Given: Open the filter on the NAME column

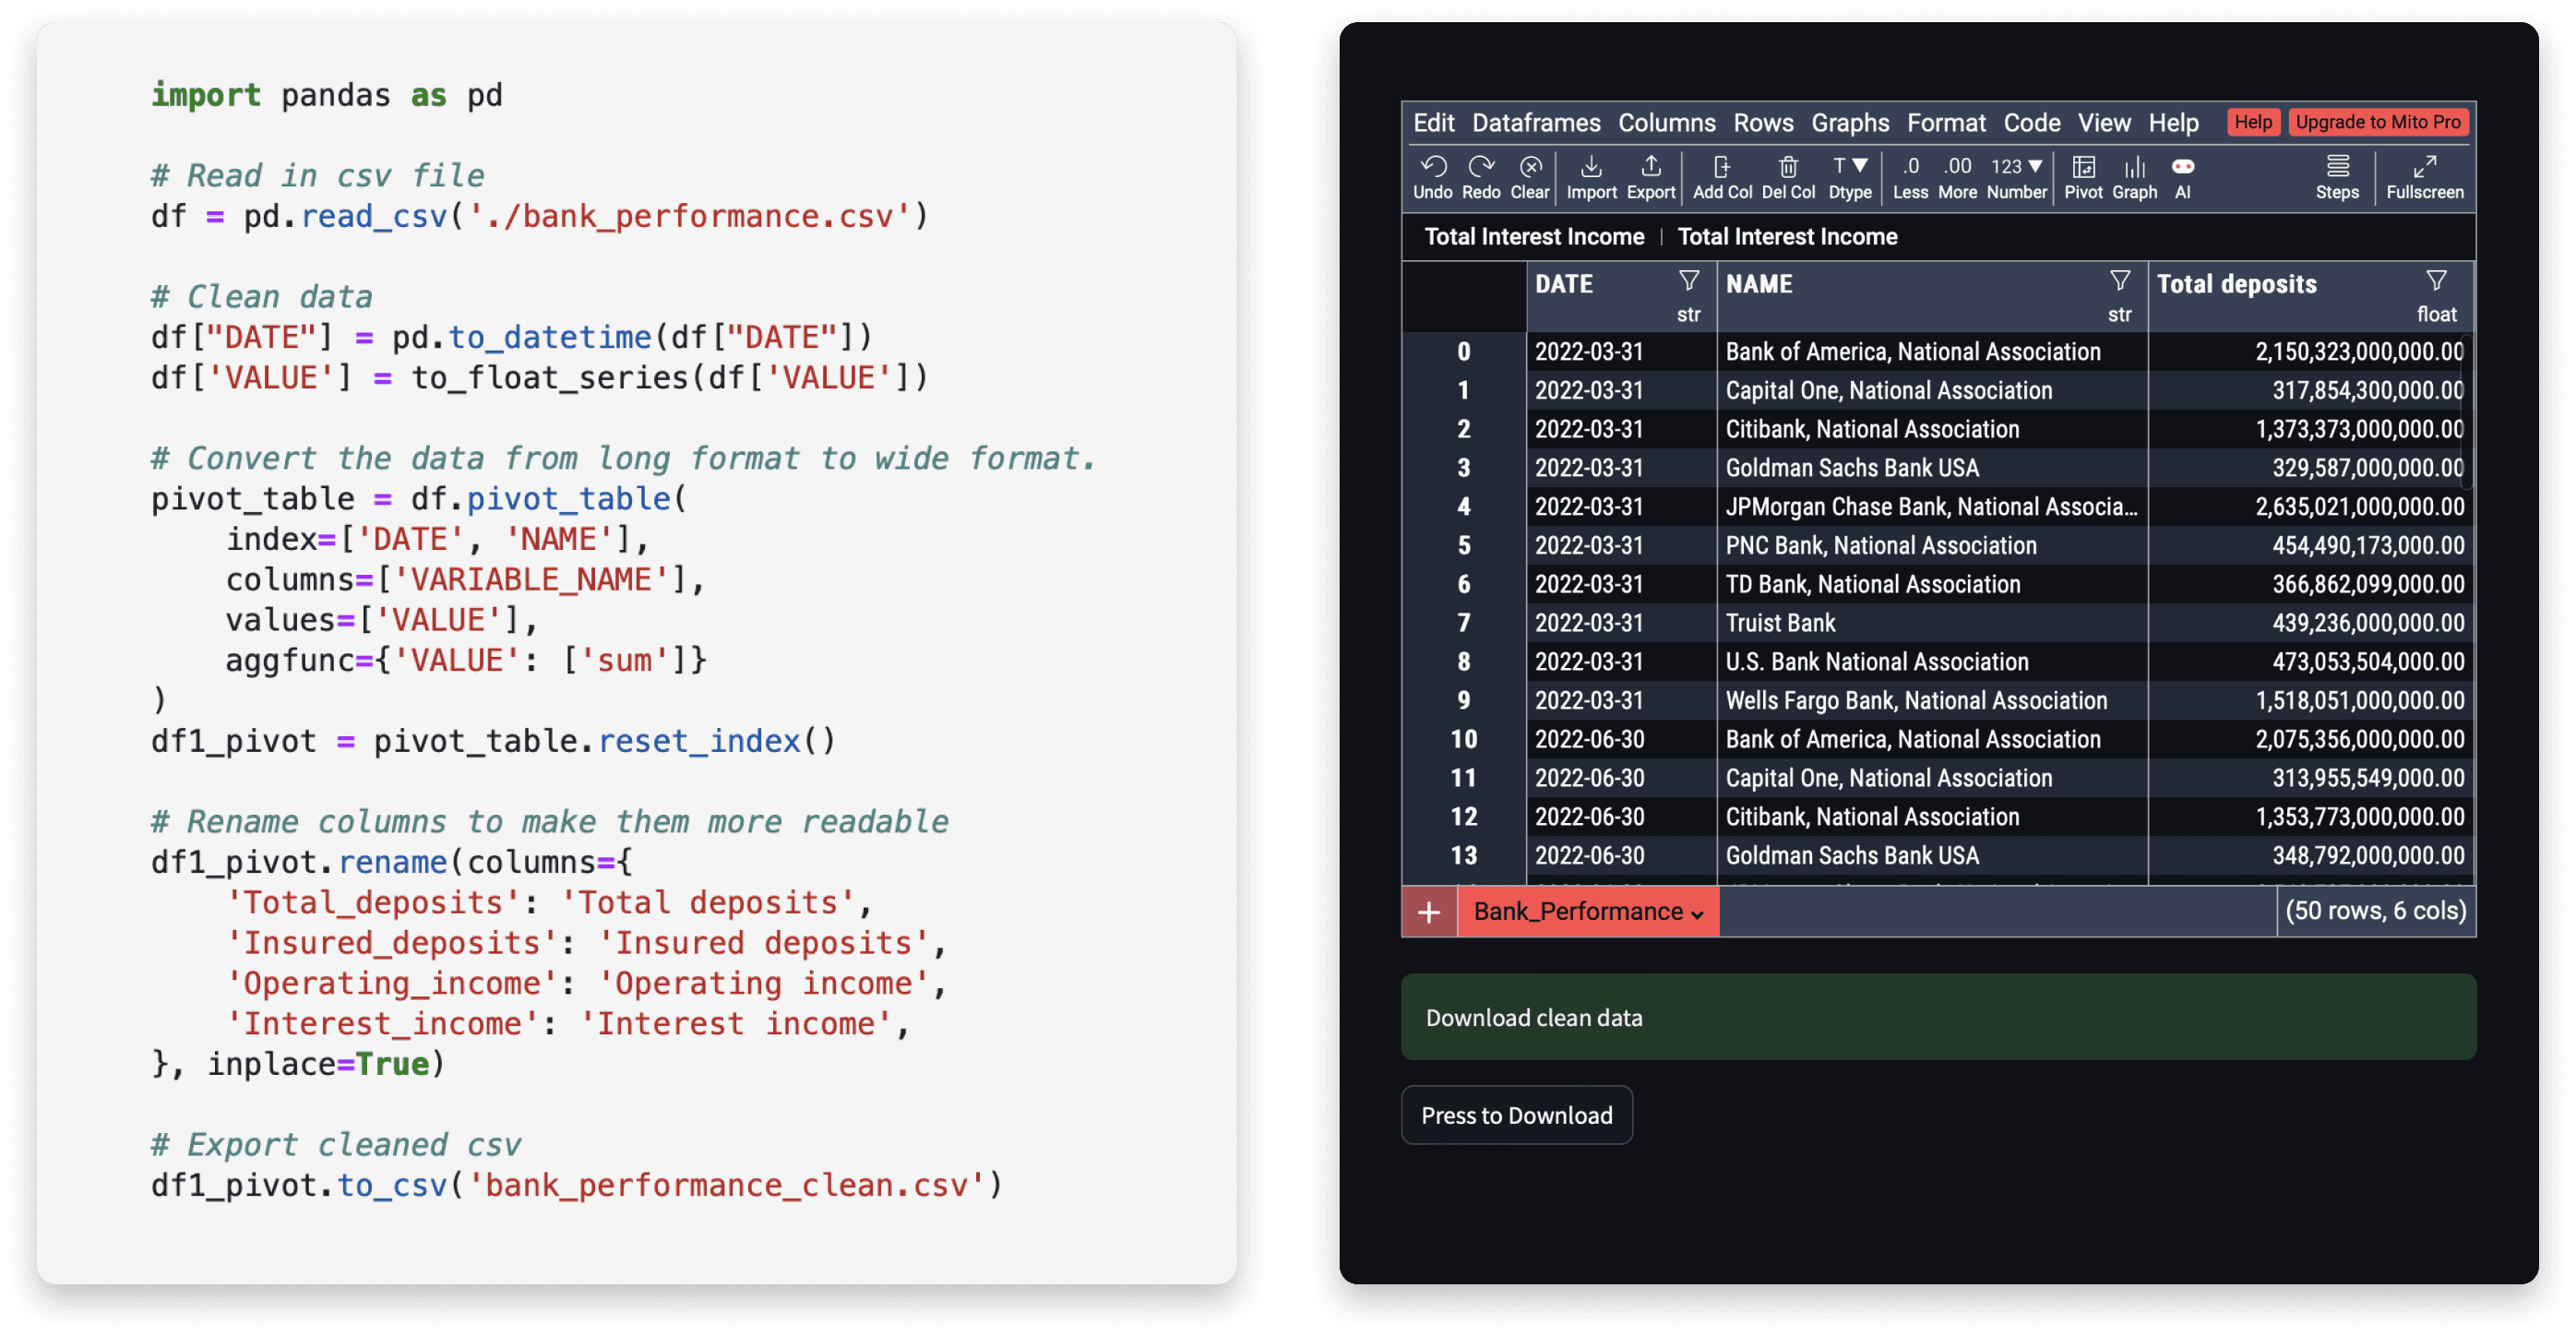Looking at the screenshot, I should pos(2119,281).
